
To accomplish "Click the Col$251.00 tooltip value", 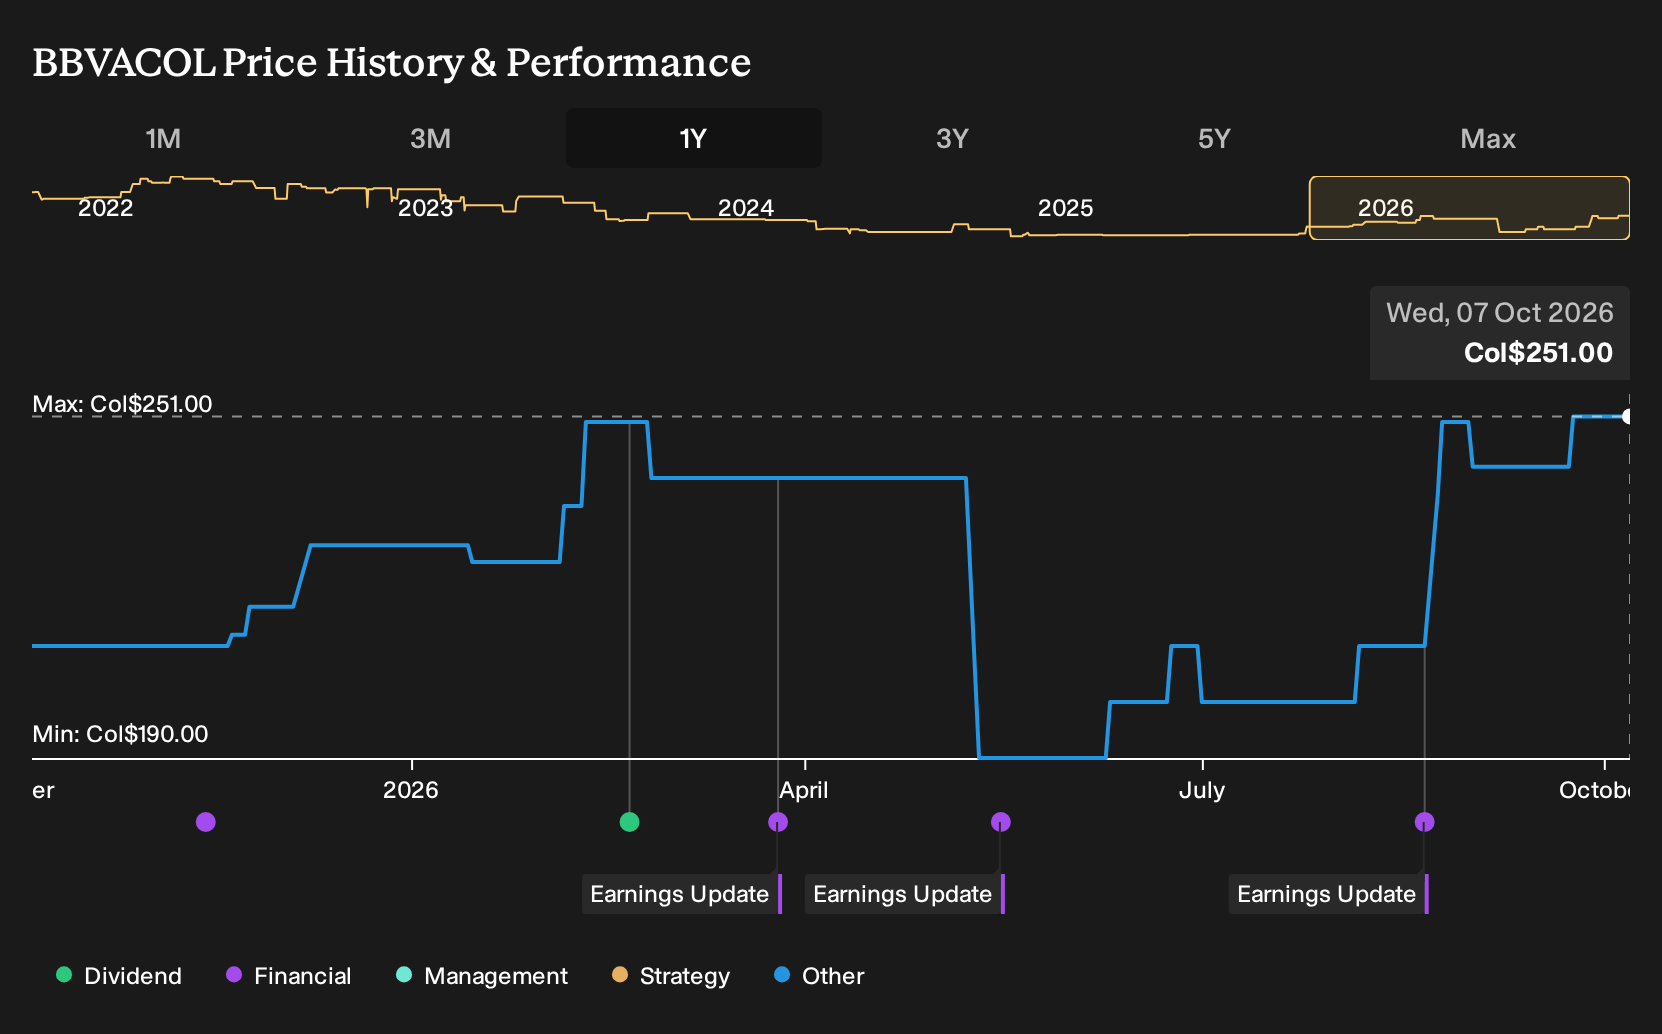I will pos(1538,353).
